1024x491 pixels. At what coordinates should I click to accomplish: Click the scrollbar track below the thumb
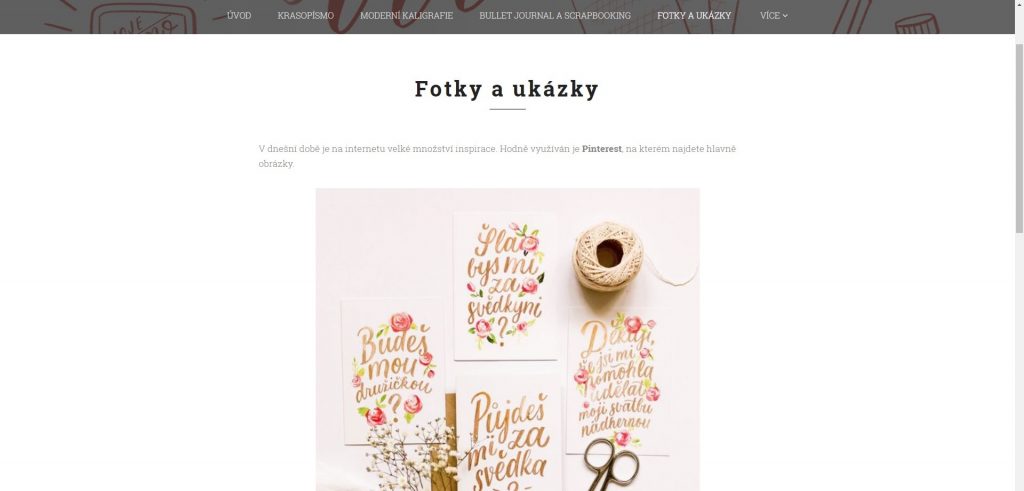[1019, 359]
